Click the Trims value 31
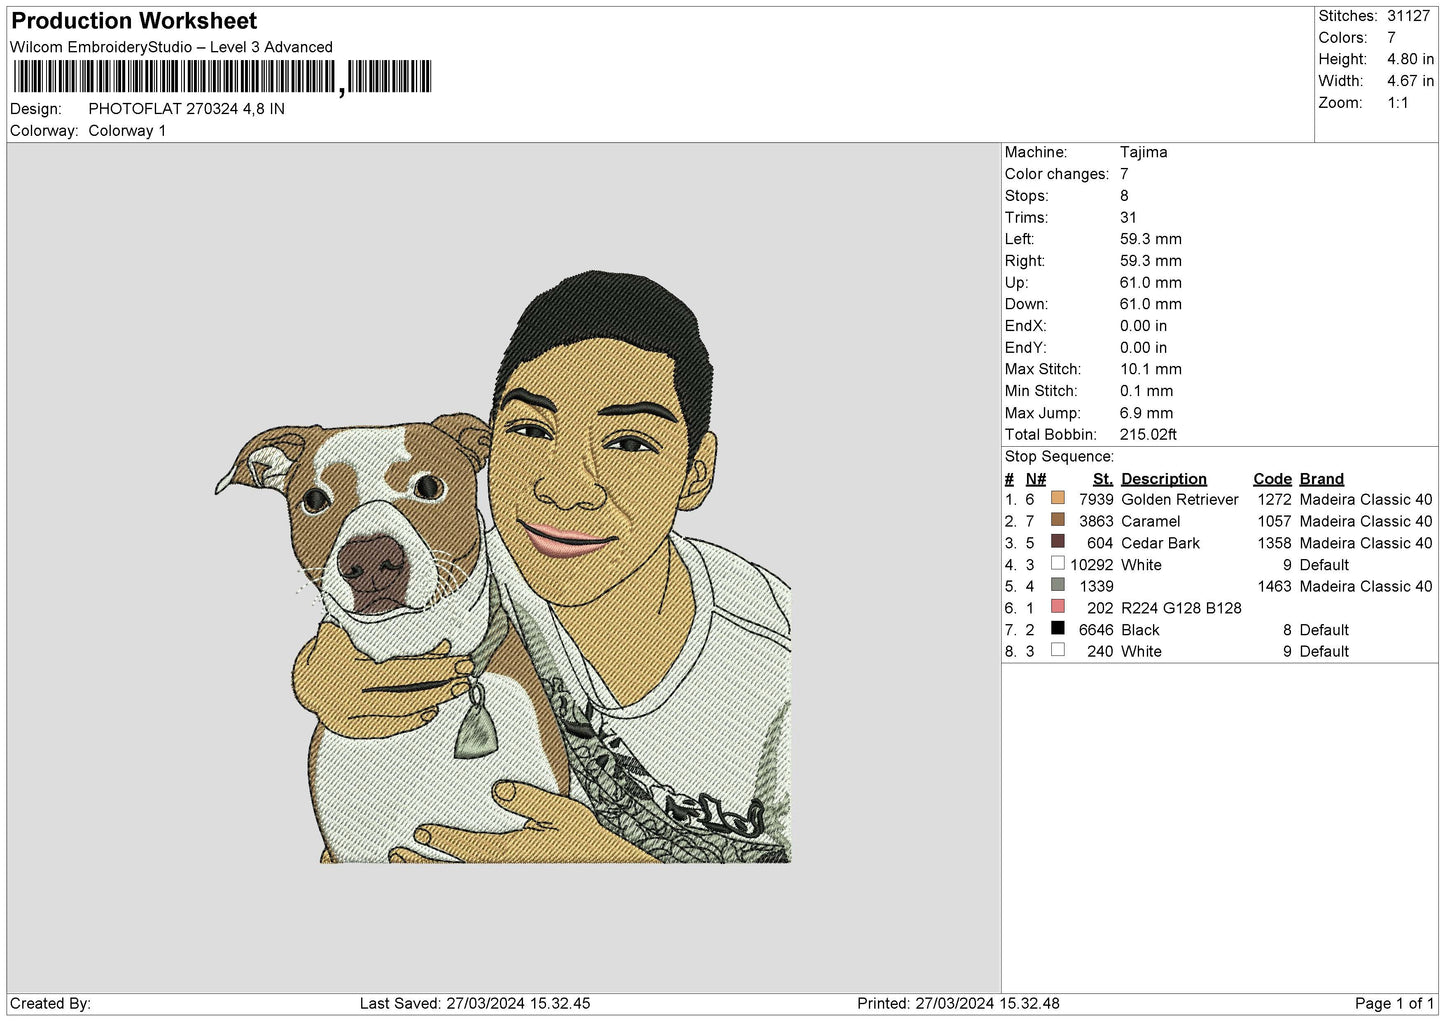This screenshot has height=1021, width=1445. 1128,217
